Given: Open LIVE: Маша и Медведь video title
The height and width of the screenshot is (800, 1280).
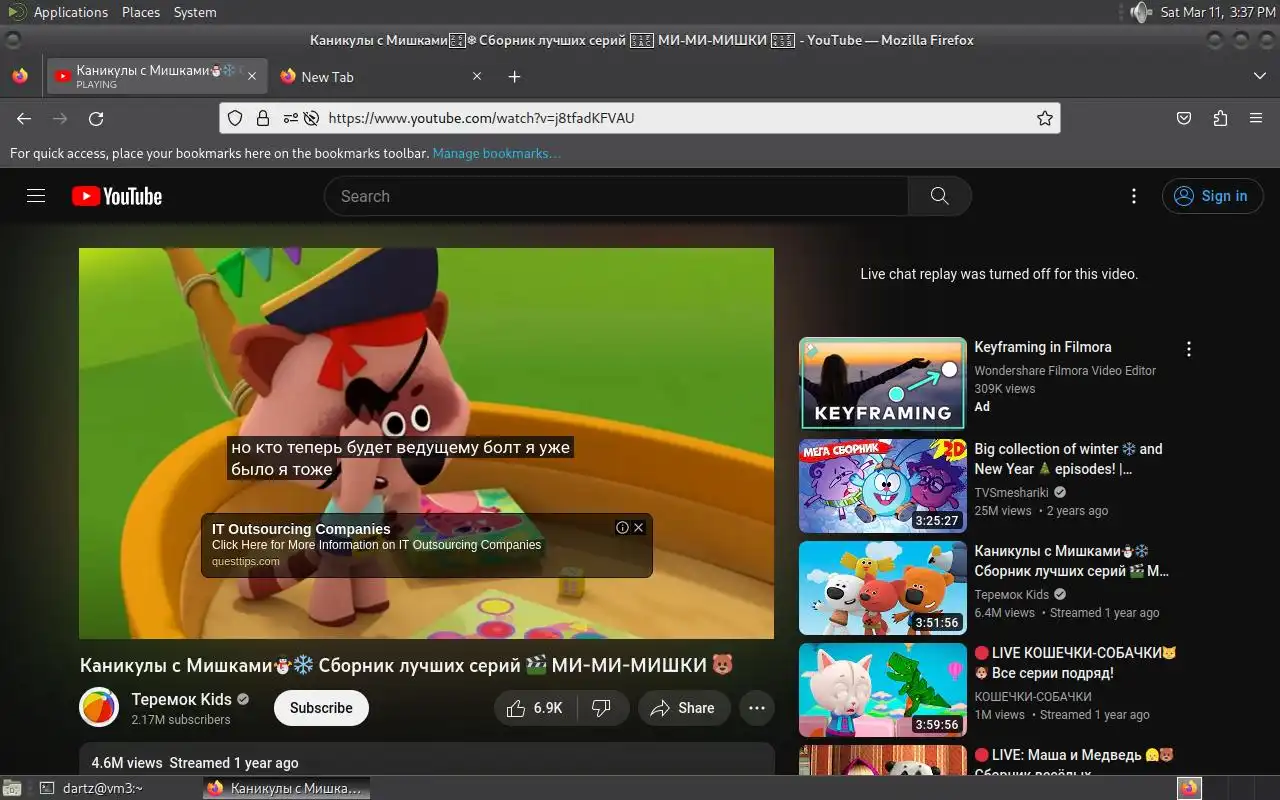Looking at the screenshot, I should [x=1074, y=764].
